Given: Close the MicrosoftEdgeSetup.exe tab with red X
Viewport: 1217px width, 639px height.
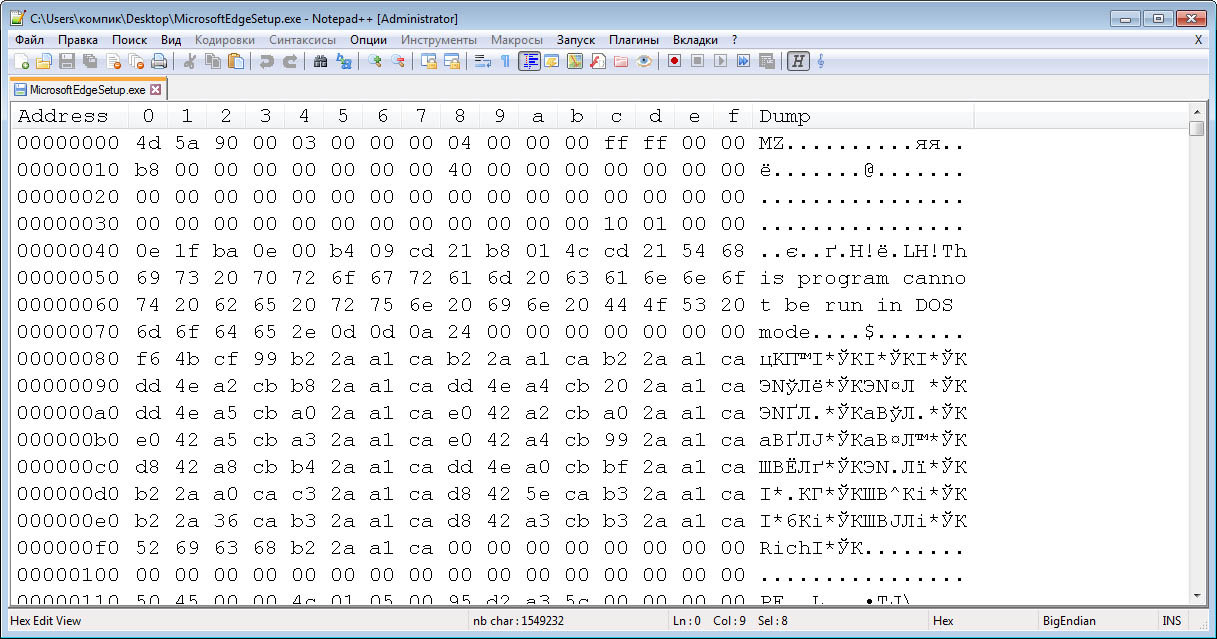Looking at the screenshot, I should 155,89.
